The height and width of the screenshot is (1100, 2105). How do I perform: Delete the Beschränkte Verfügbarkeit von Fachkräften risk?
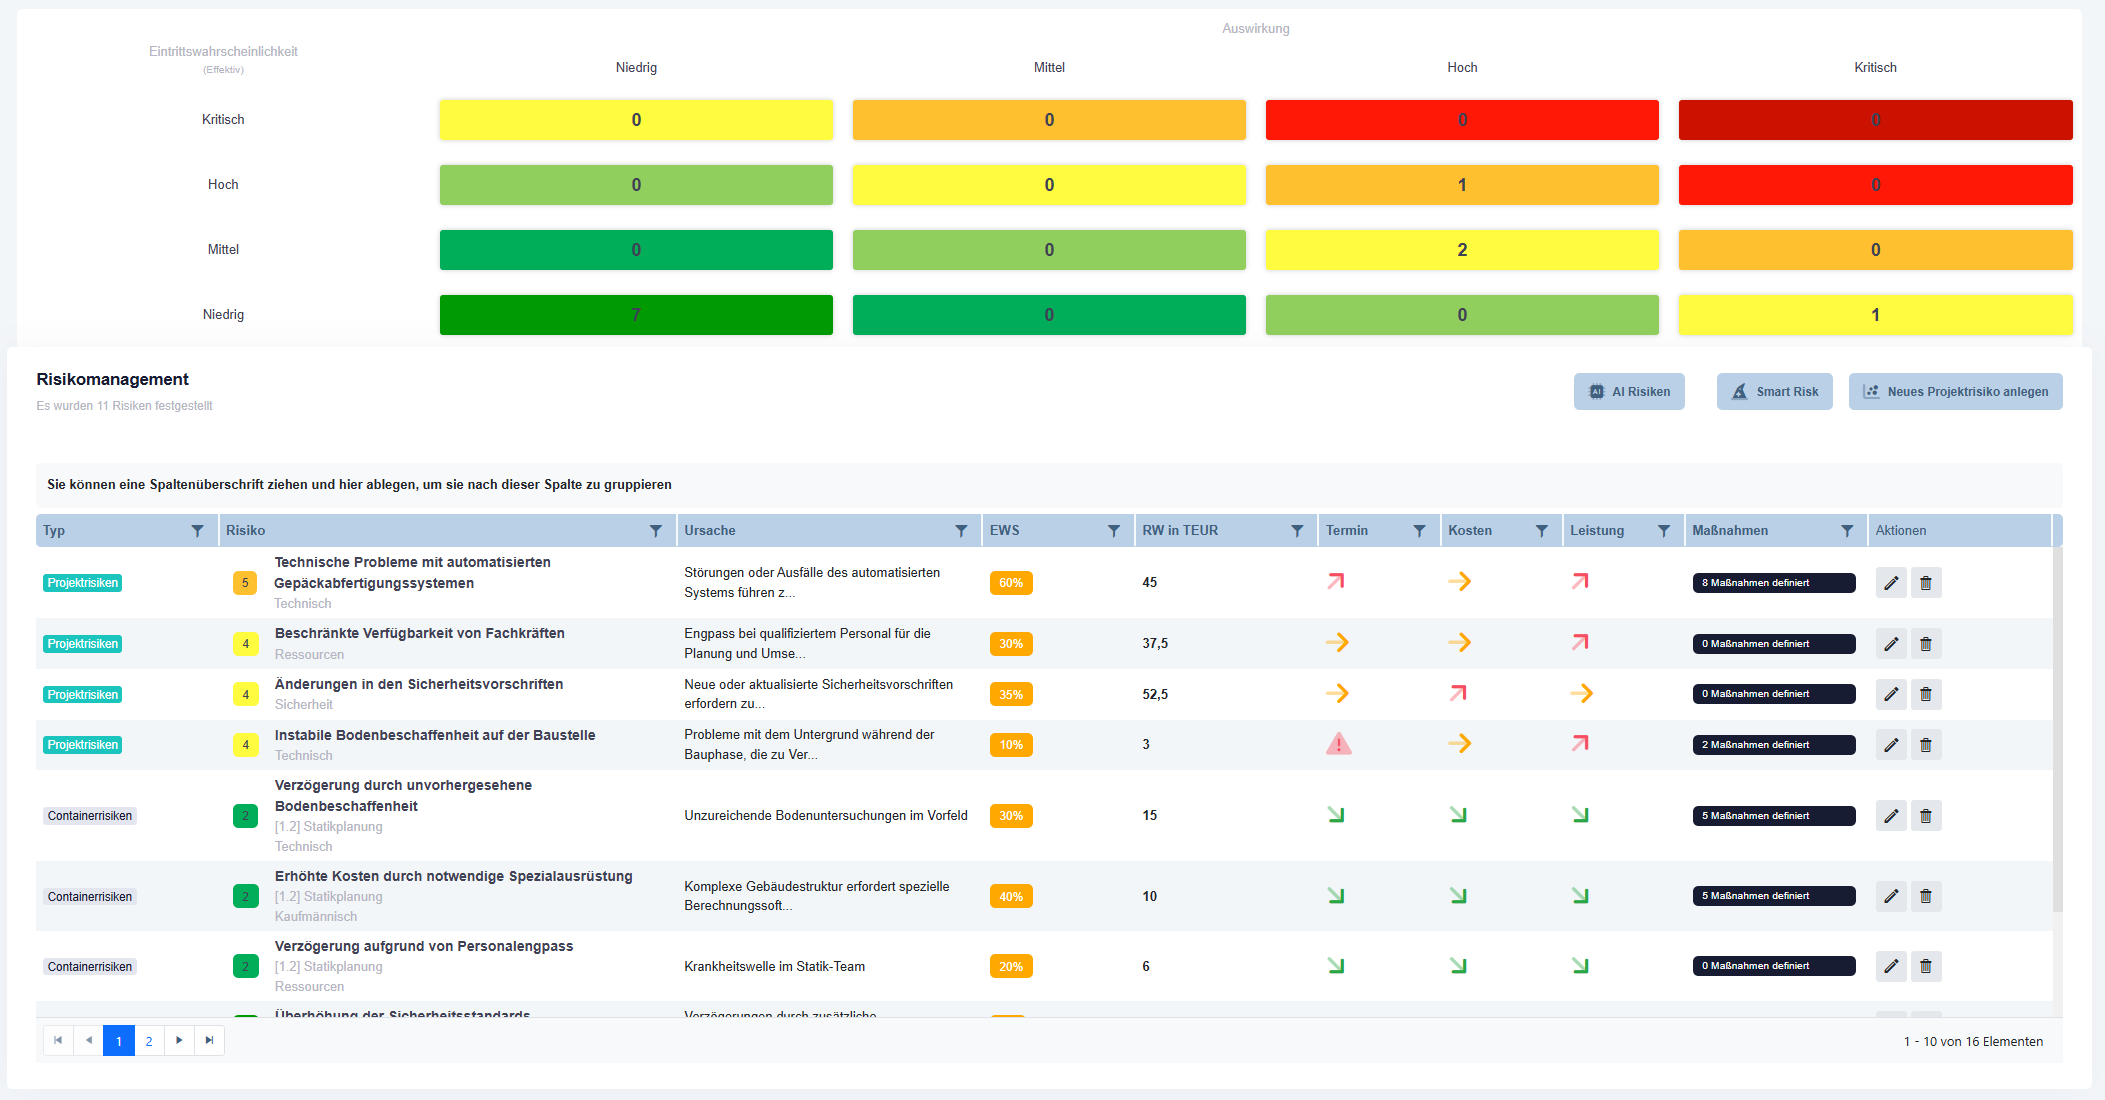1926,644
